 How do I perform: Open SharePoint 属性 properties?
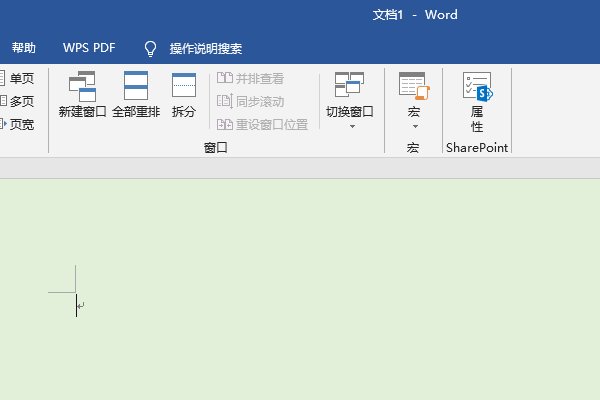coord(477,102)
